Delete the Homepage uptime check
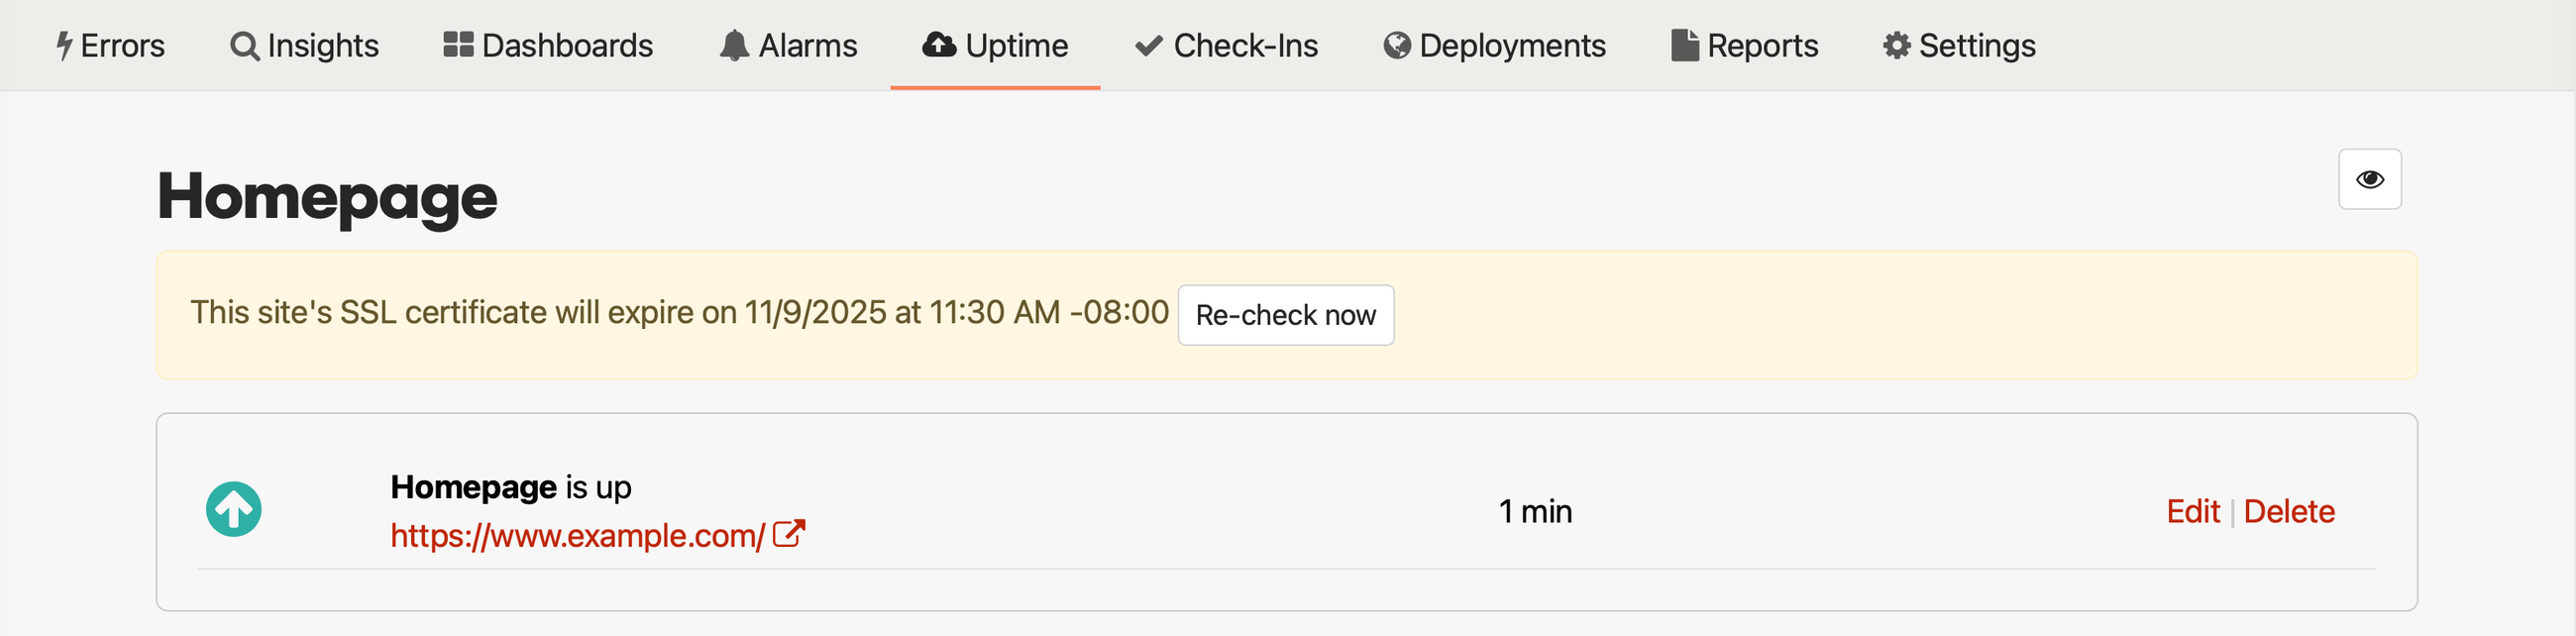The width and height of the screenshot is (2576, 636). point(2290,510)
